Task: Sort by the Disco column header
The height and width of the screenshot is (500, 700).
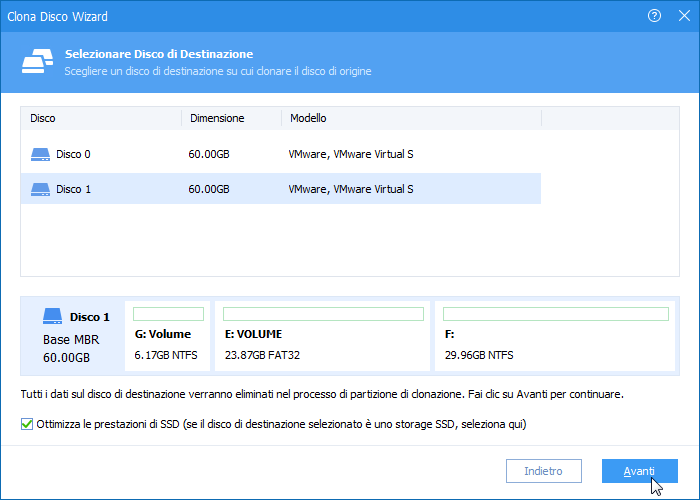Action: [x=100, y=118]
